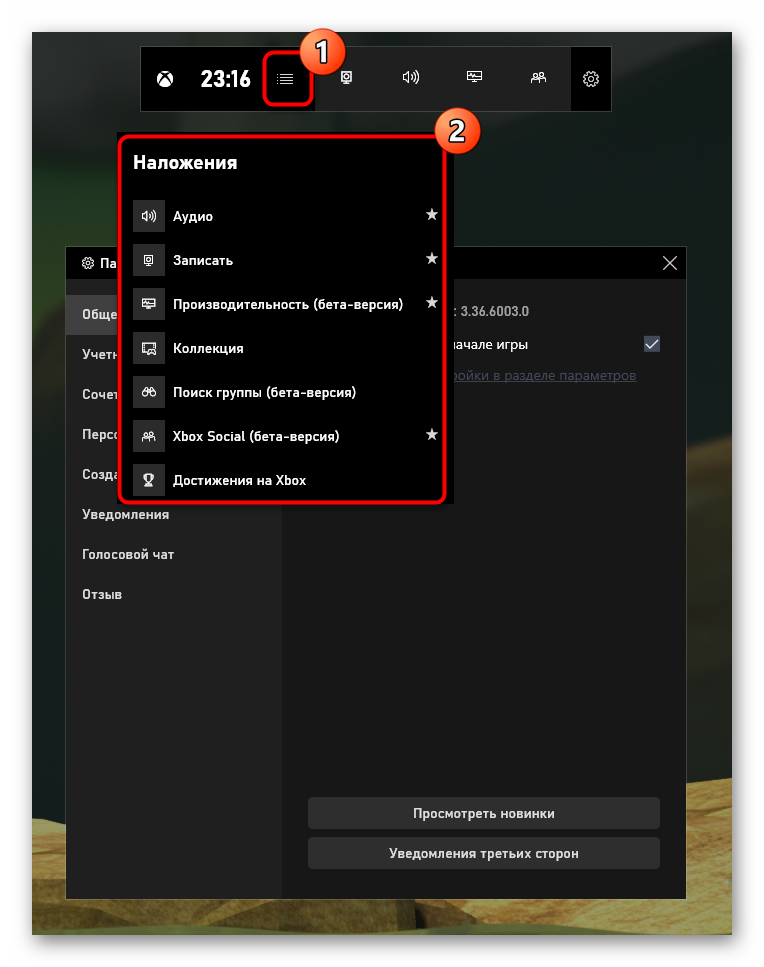Close the settings window
Image resolution: width=764 pixels, height=967 pixels.
click(670, 263)
